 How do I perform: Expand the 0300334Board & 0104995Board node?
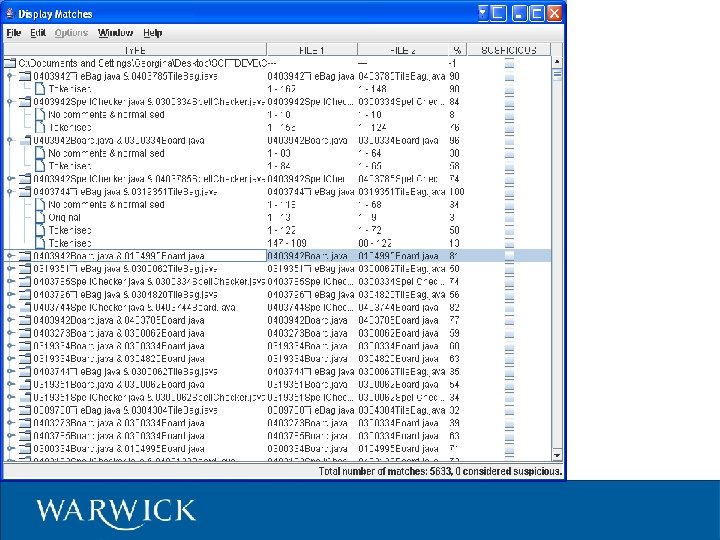click(x=10, y=449)
